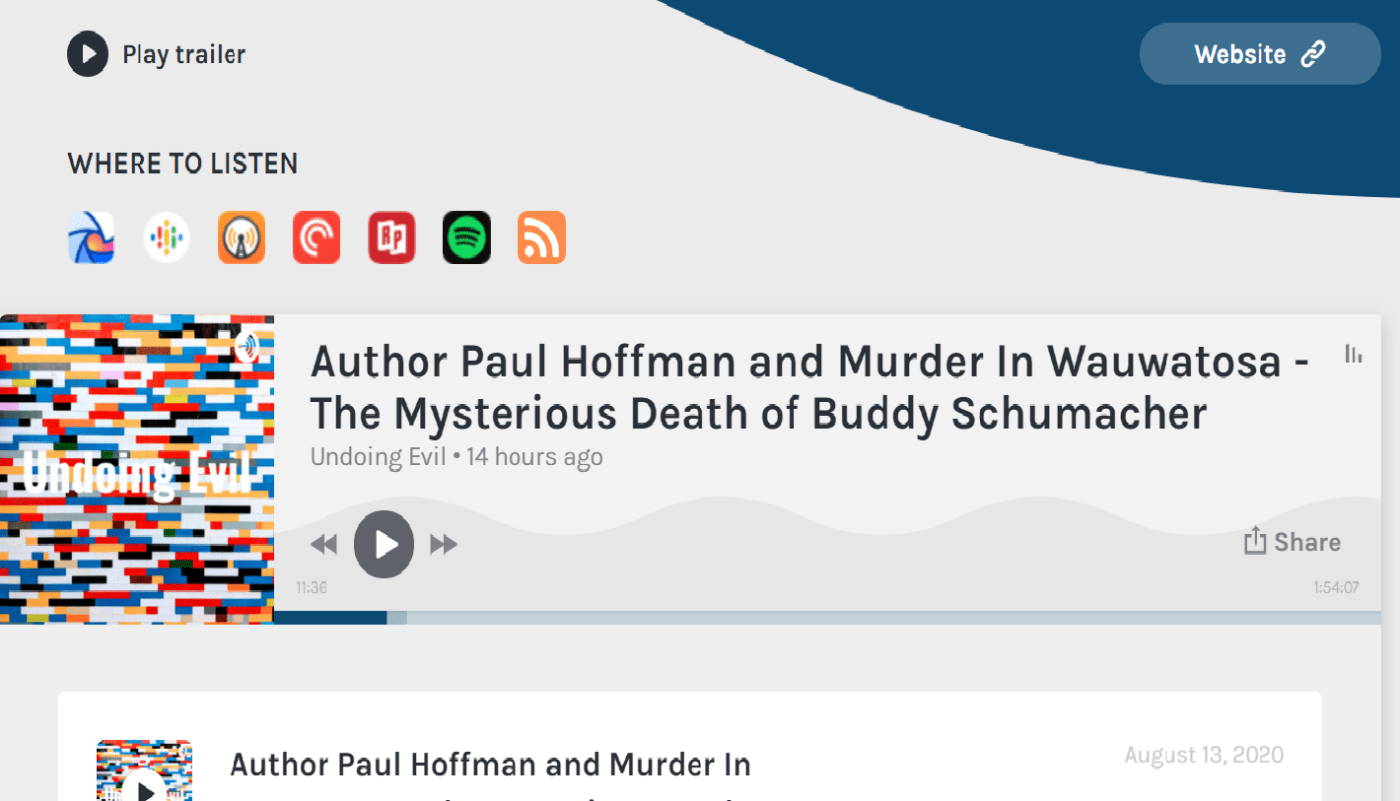
Task: Listen on Spotify via its icon
Action: click(x=466, y=238)
